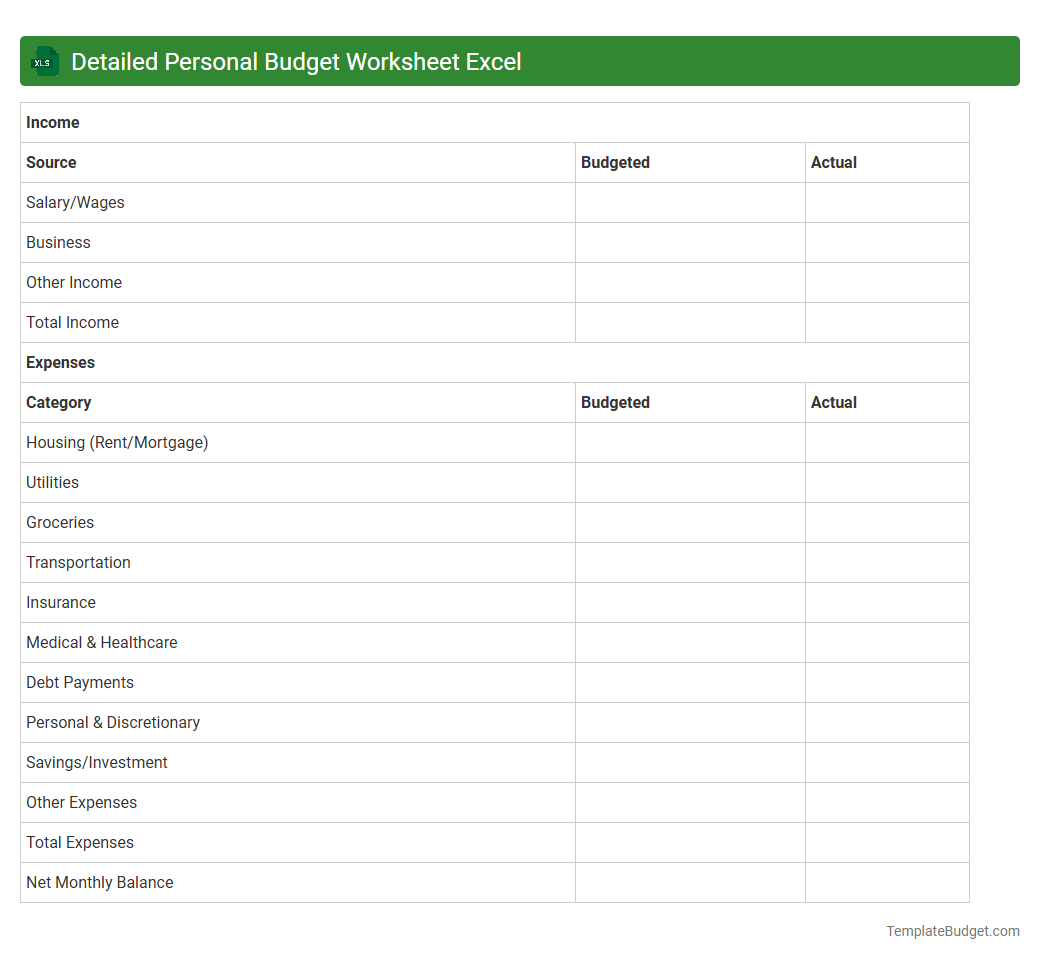
Task: Select the worksheet title text
Action: click(x=295, y=61)
